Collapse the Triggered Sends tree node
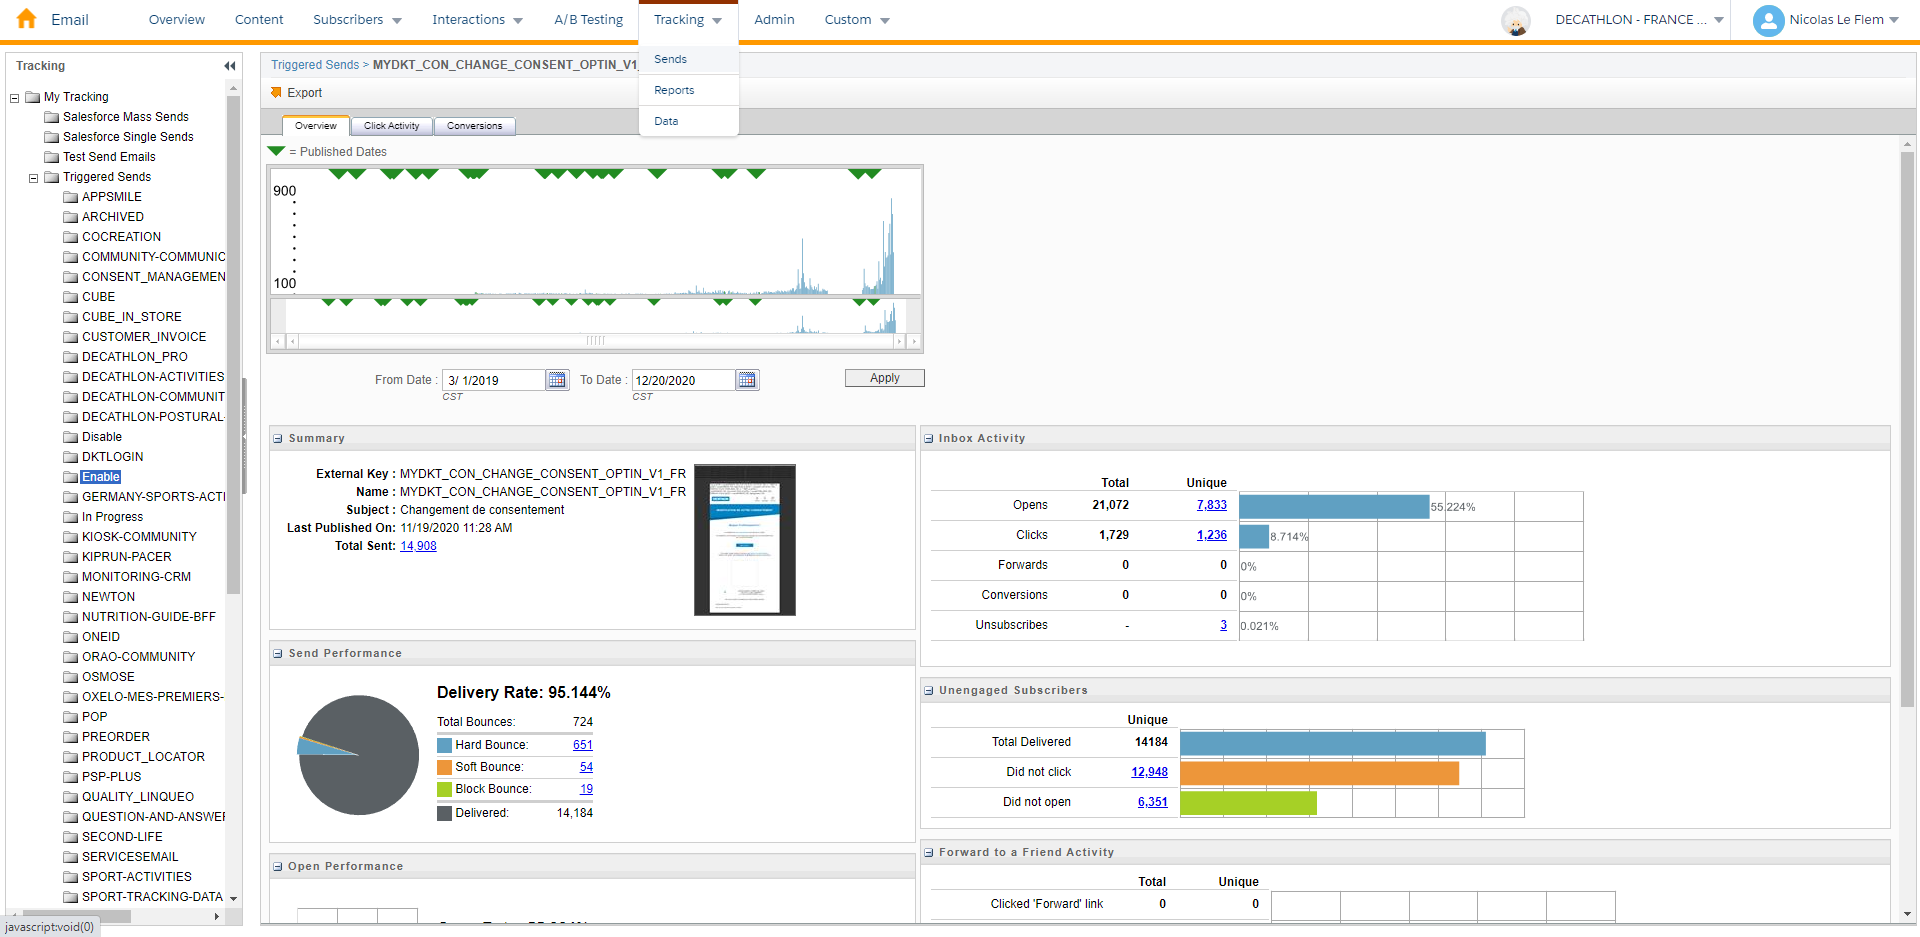 (33, 178)
